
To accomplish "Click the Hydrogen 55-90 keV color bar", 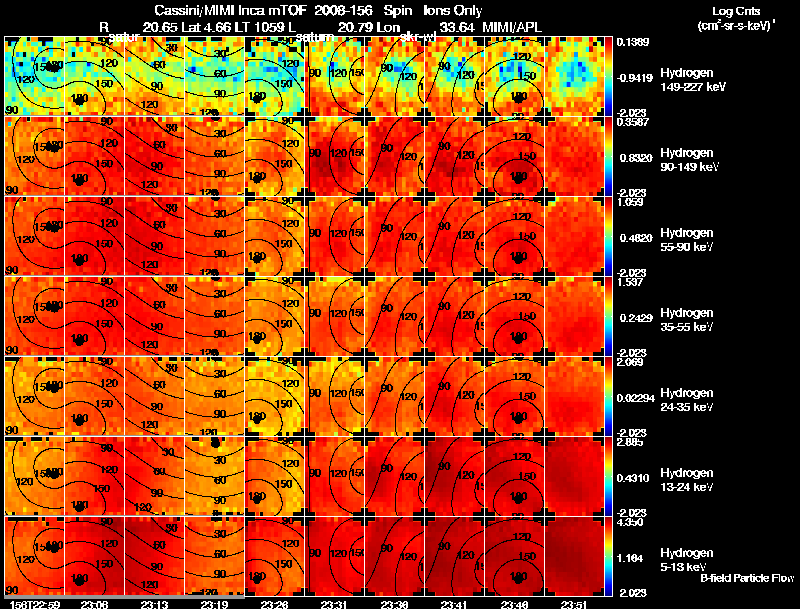I will (608, 236).
